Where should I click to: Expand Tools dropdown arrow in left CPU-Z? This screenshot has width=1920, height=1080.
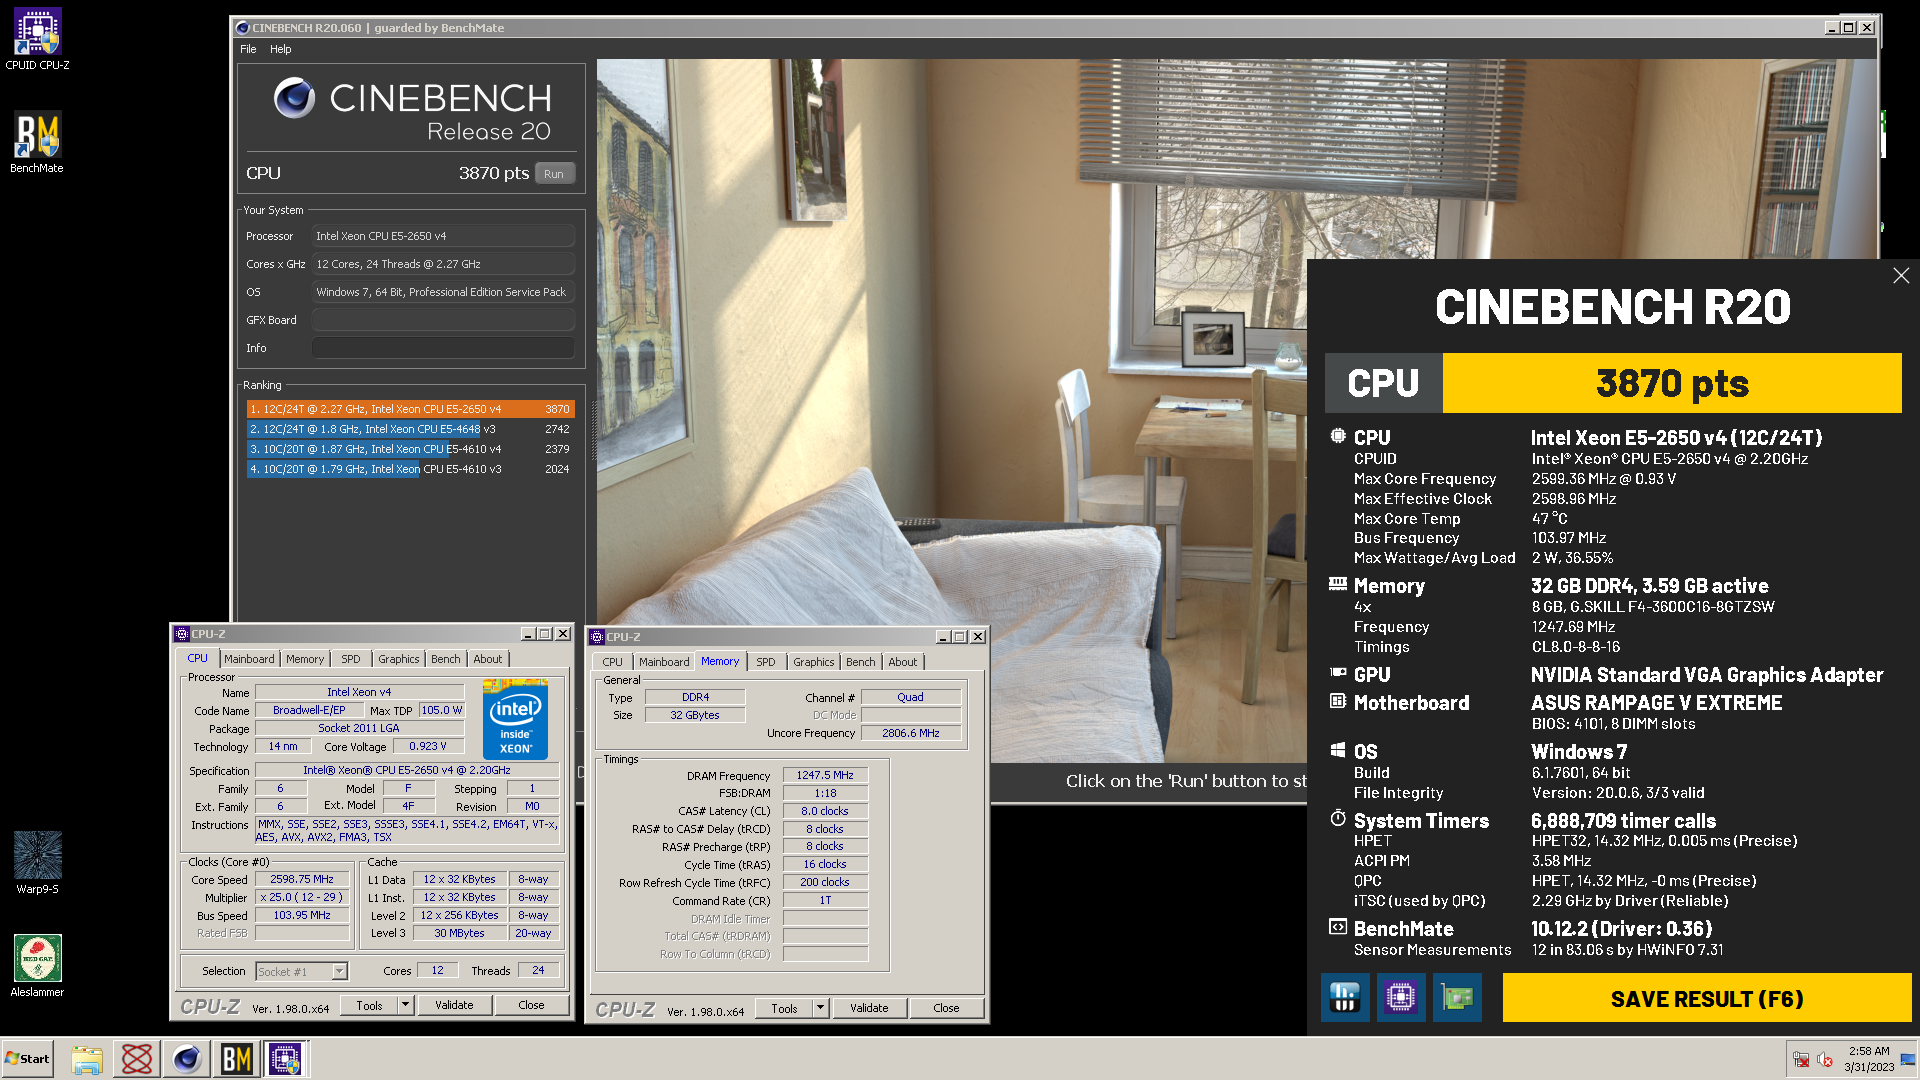(x=405, y=1005)
